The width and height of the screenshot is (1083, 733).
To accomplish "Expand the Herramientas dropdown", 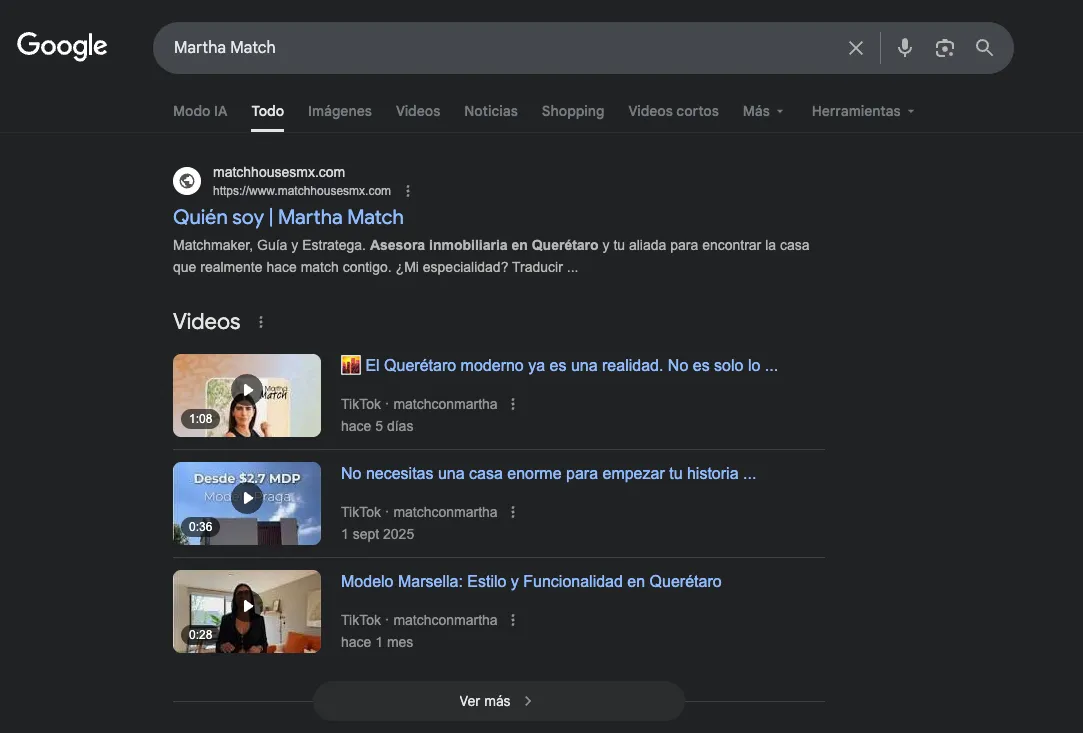I will 863,111.
